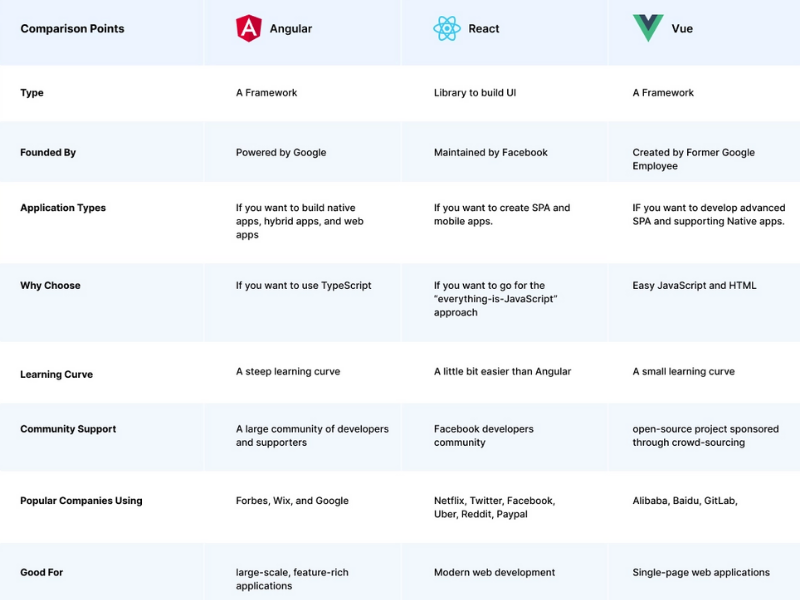Select the Angular column header text
The height and width of the screenshot is (600, 800).
(x=291, y=29)
